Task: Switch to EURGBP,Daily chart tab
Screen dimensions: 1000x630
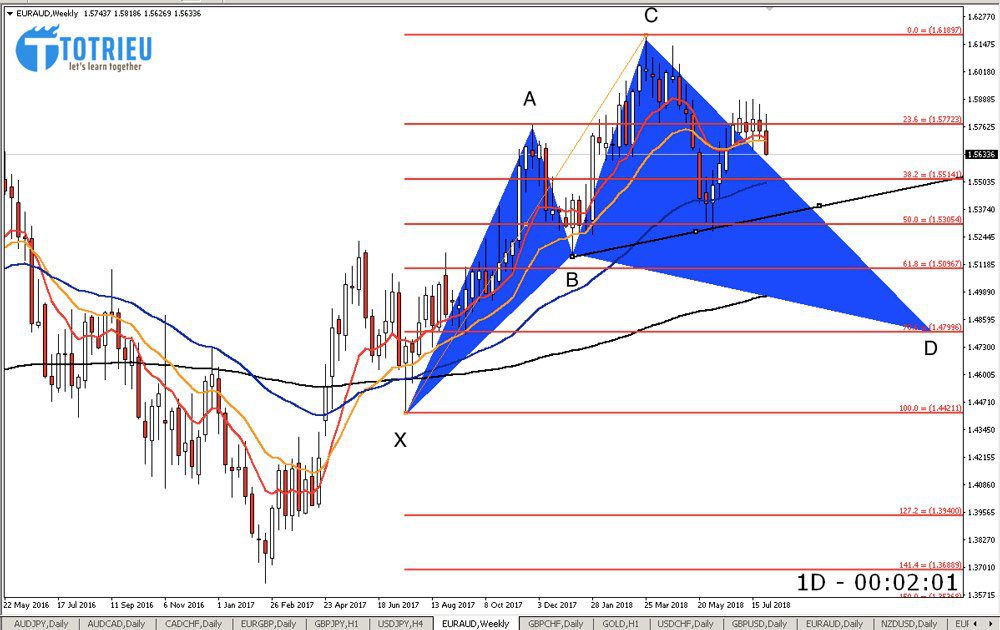Action: tap(269, 623)
